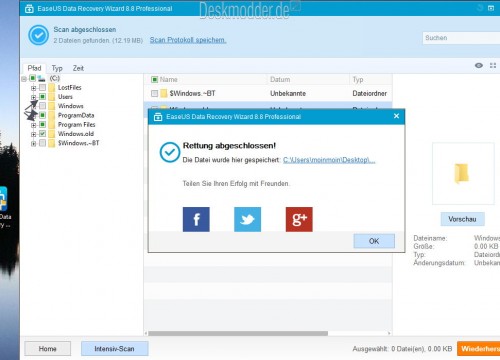Open the Pfad tab

coord(34,68)
